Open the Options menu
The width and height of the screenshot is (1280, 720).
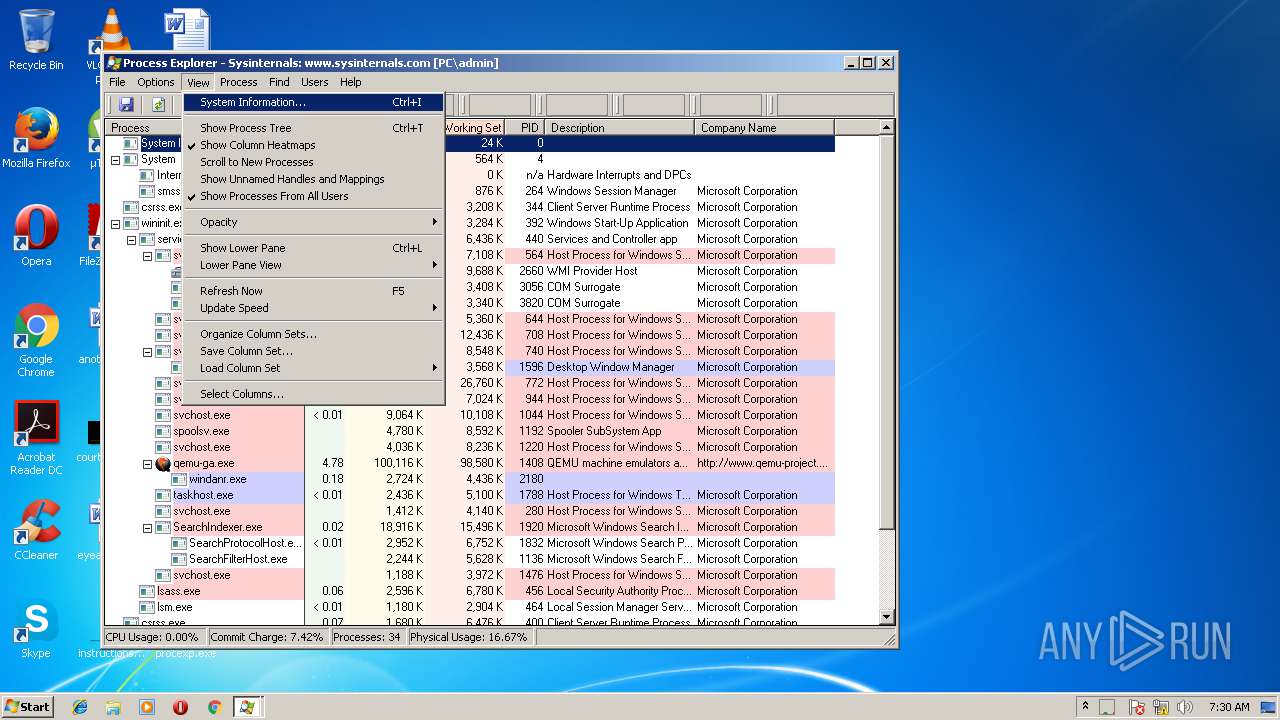click(x=156, y=82)
